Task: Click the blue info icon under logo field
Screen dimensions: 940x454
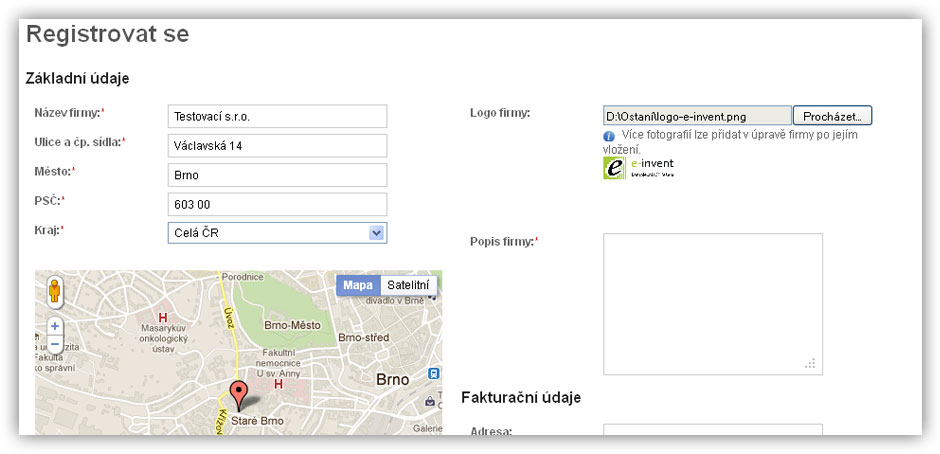Action: (x=608, y=136)
